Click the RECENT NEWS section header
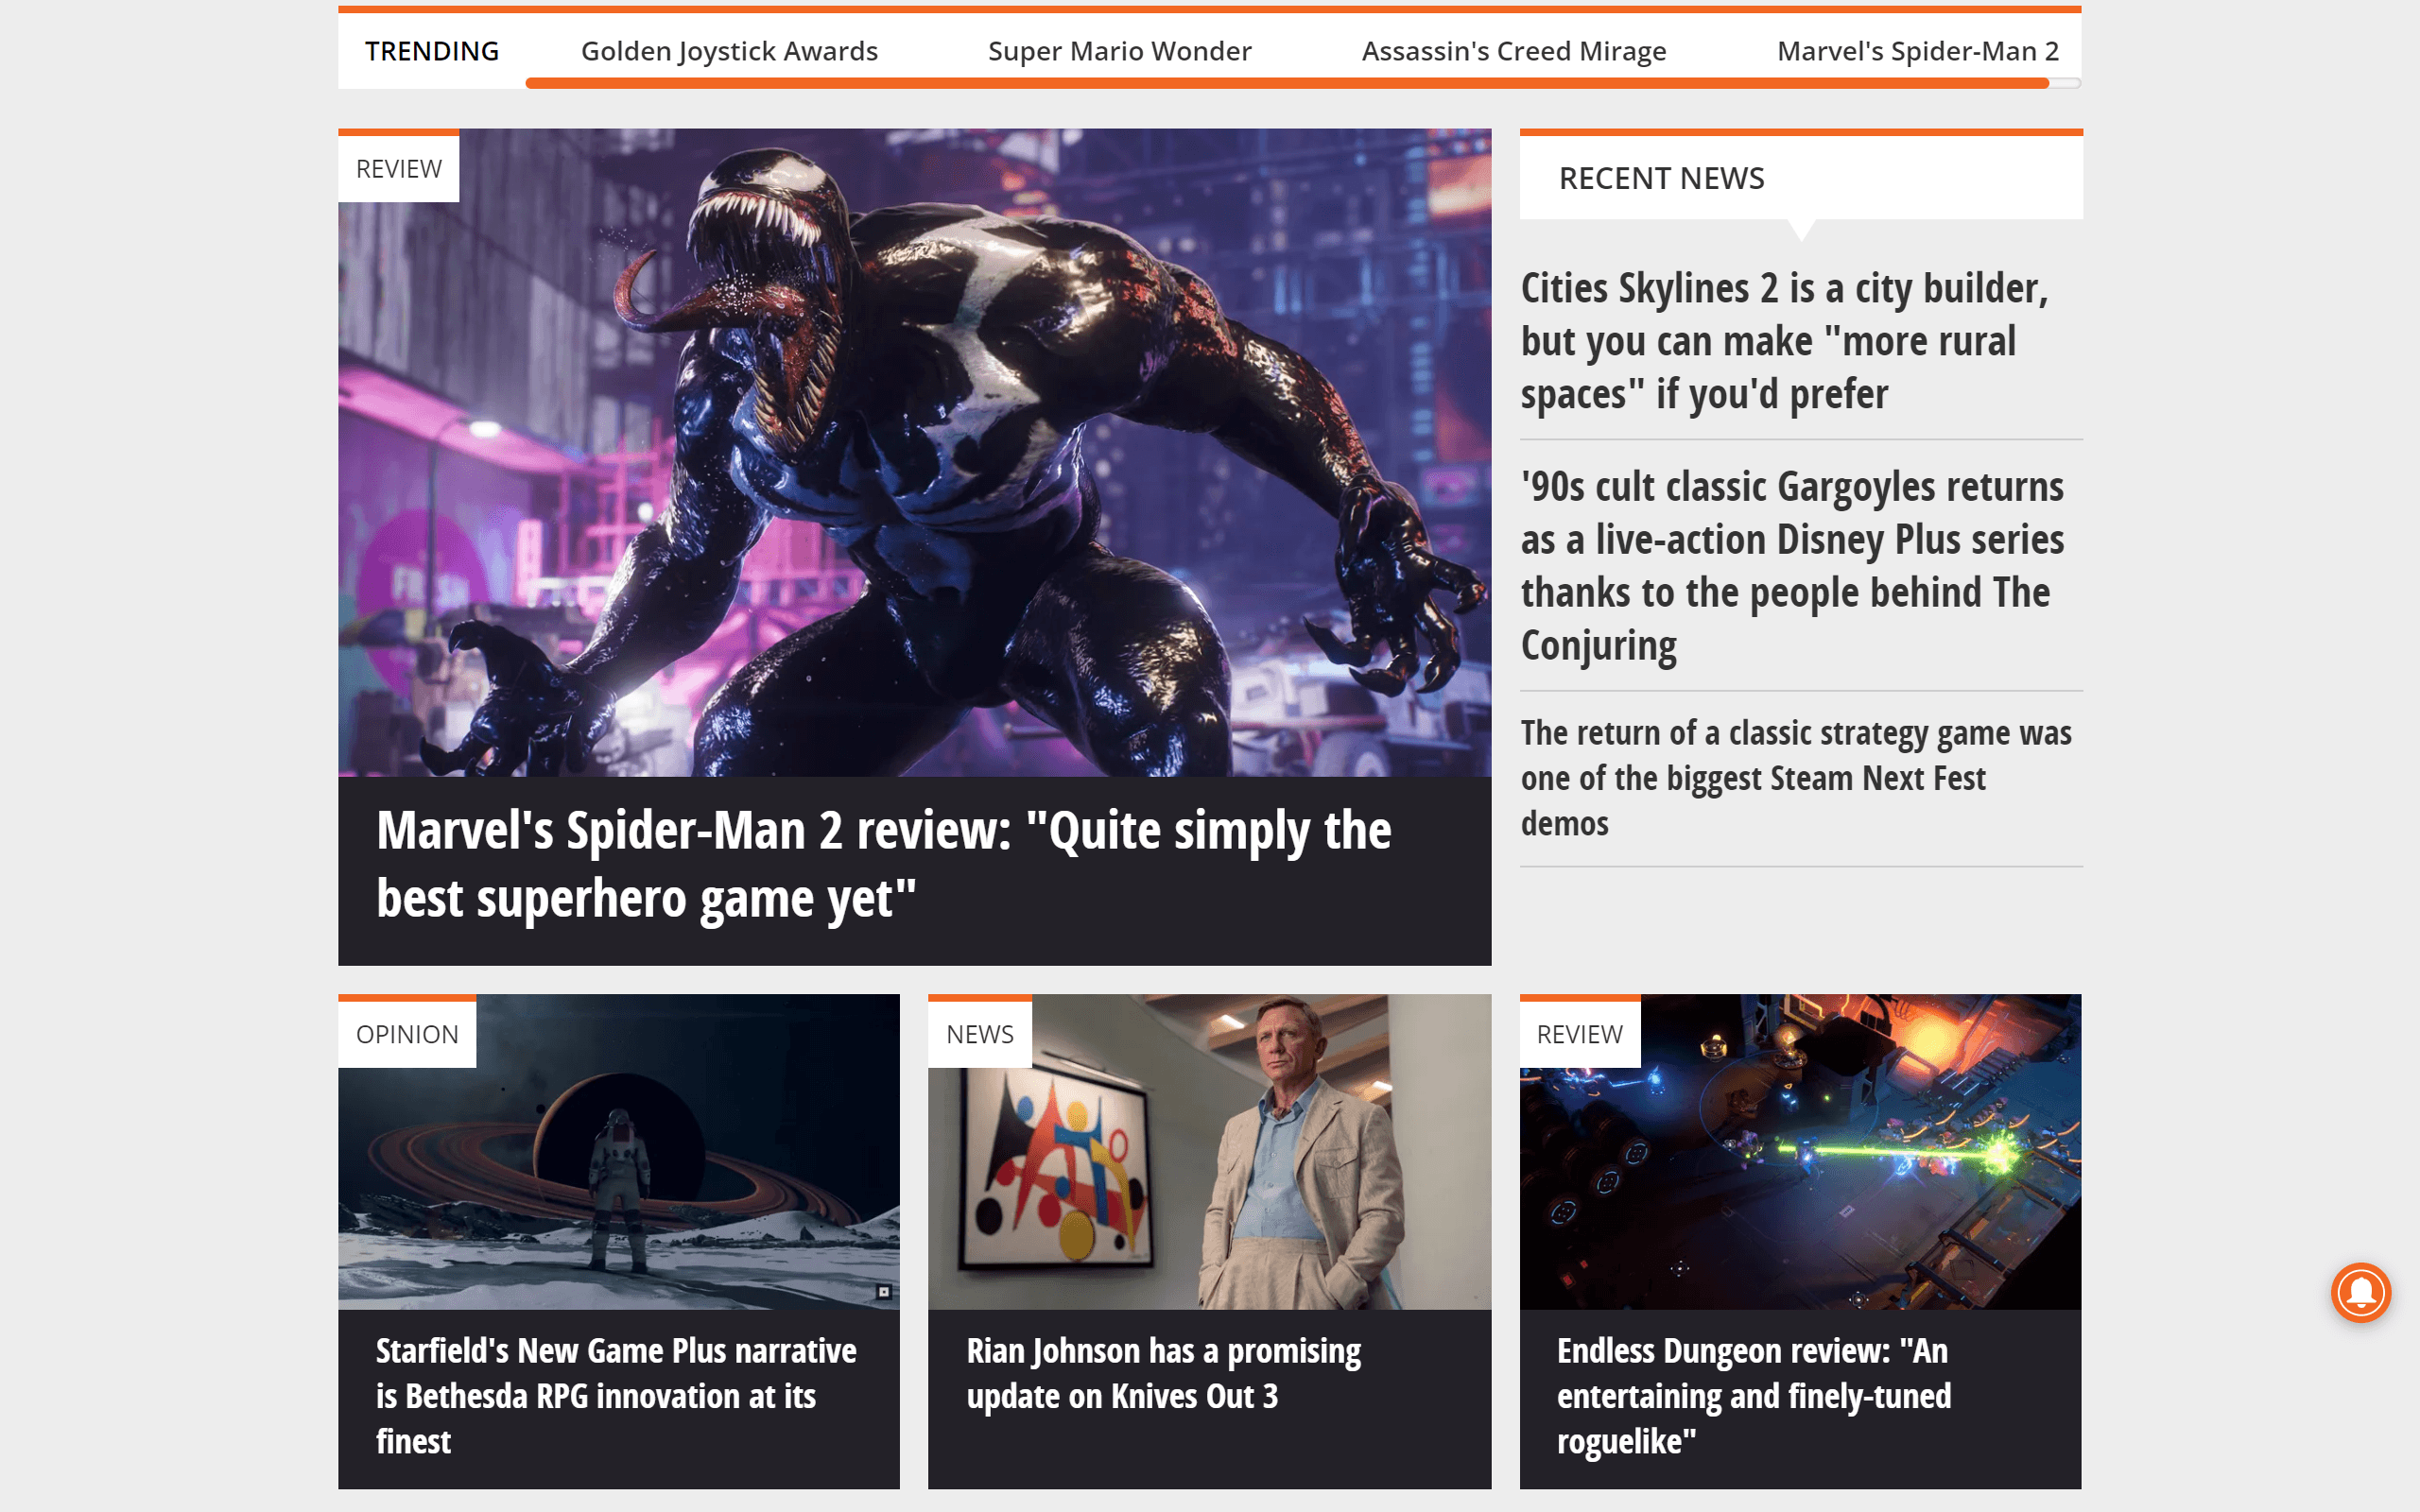Screen dimensions: 2420x1512 point(1660,176)
